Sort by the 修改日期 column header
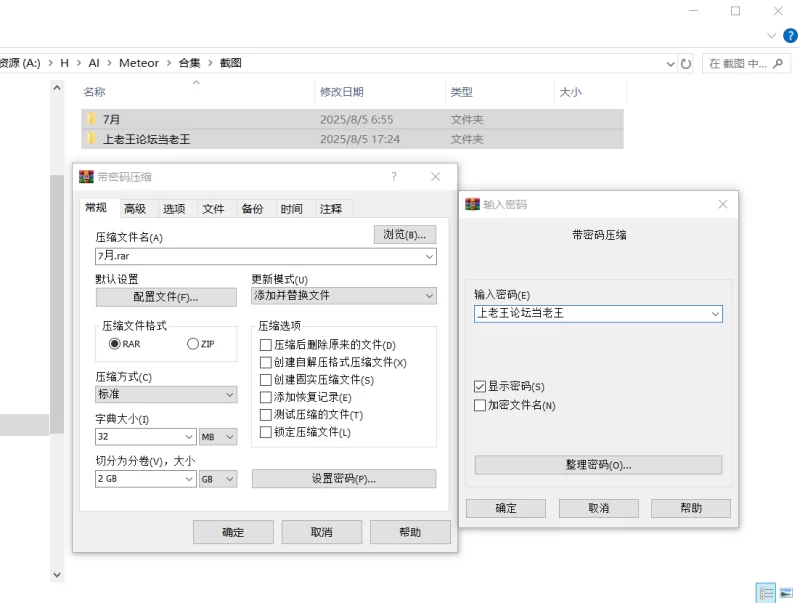The image size is (800, 603). pos(342,92)
